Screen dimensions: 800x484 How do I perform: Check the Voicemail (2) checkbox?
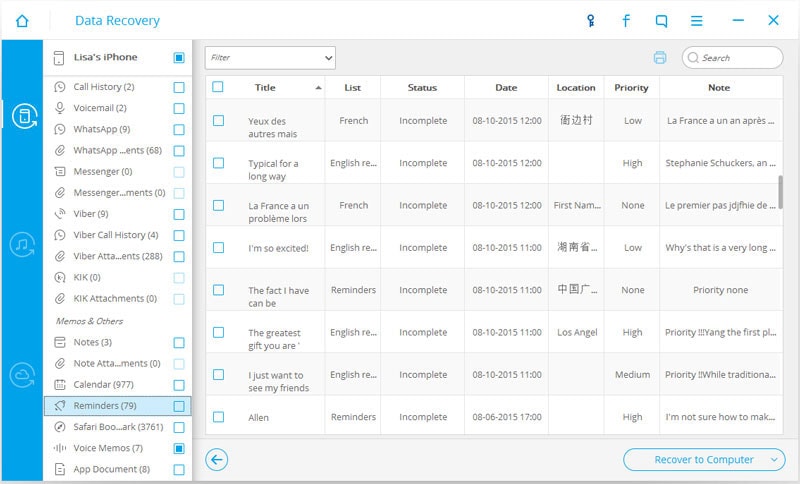coord(179,109)
